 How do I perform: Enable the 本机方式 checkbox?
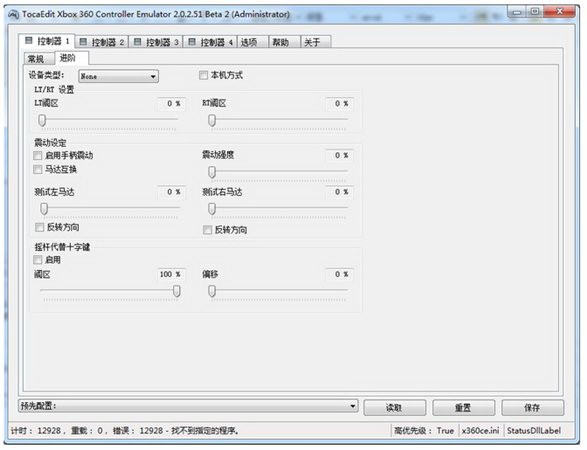click(203, 76)
